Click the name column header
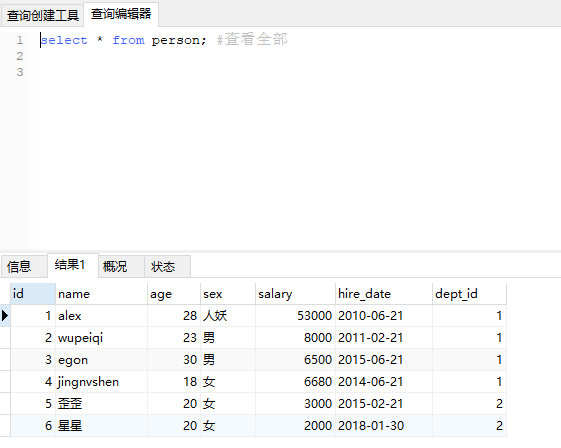Image resolution: width=561 pixels, height=448 pixels. [101, 294]
